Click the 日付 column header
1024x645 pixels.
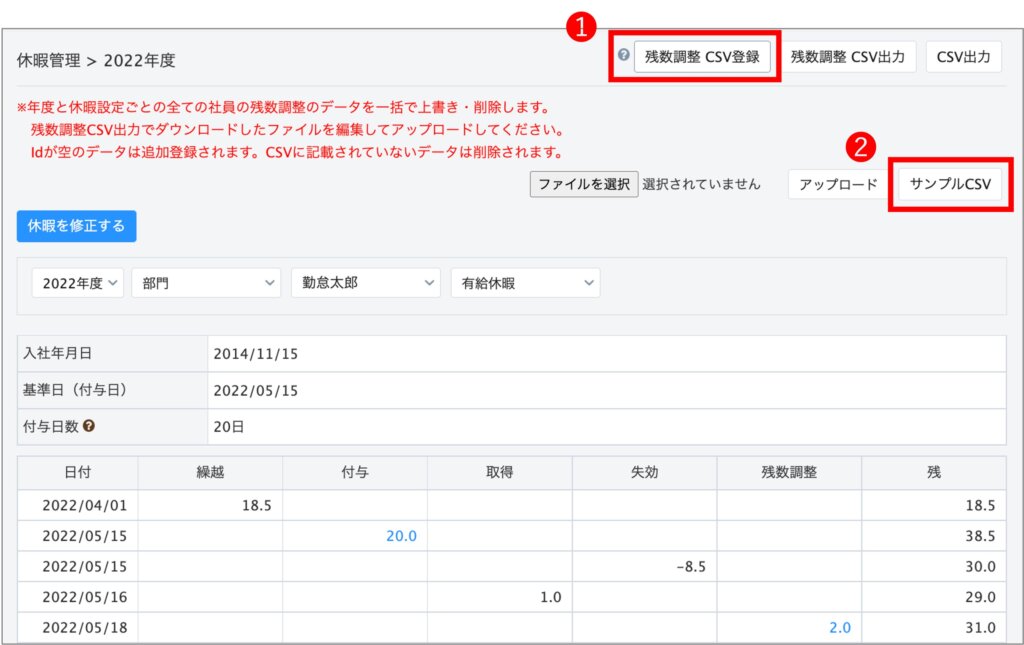78,473
